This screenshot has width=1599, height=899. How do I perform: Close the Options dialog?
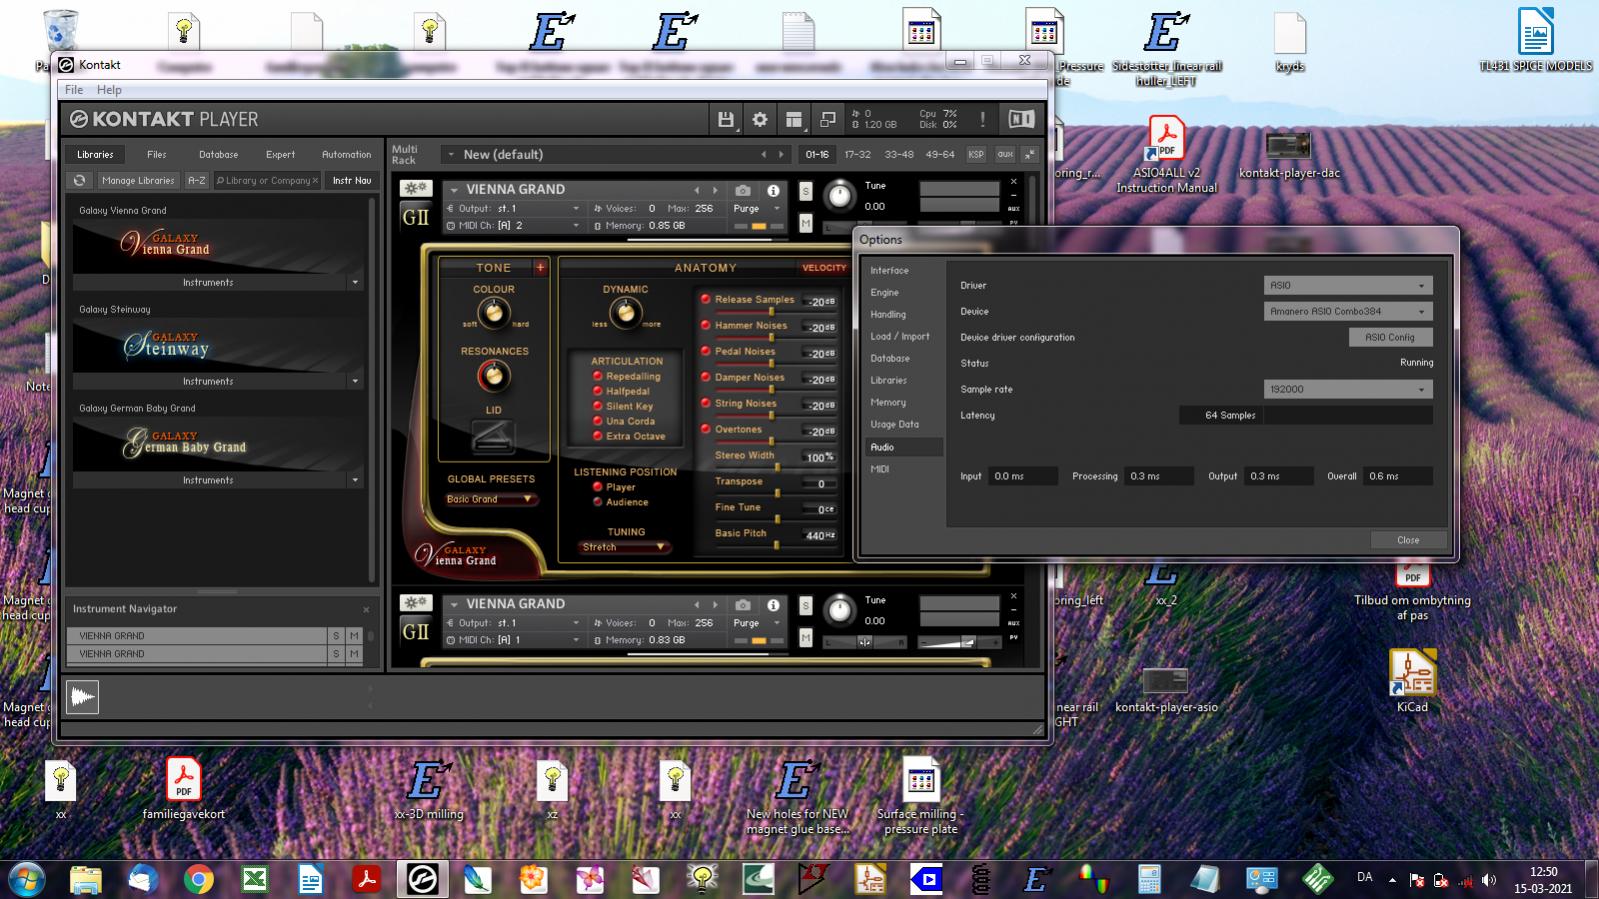click(1408, 540)
